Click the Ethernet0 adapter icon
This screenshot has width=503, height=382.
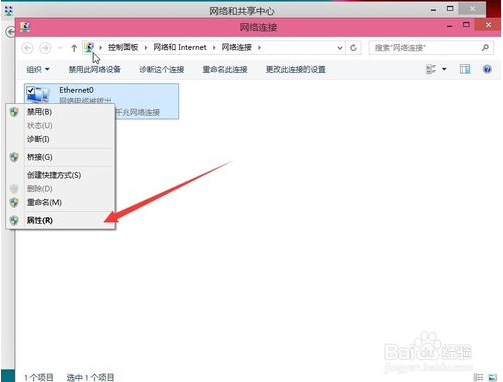[40, 95]
